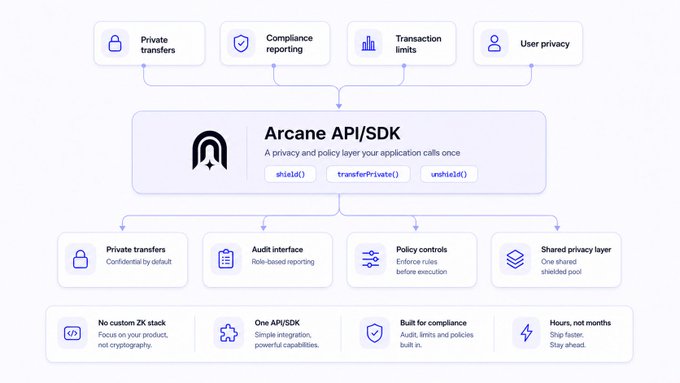Screen dimensions: 680x383
Task: Click the Confidential by default text
Action: (x=139, y=262)
